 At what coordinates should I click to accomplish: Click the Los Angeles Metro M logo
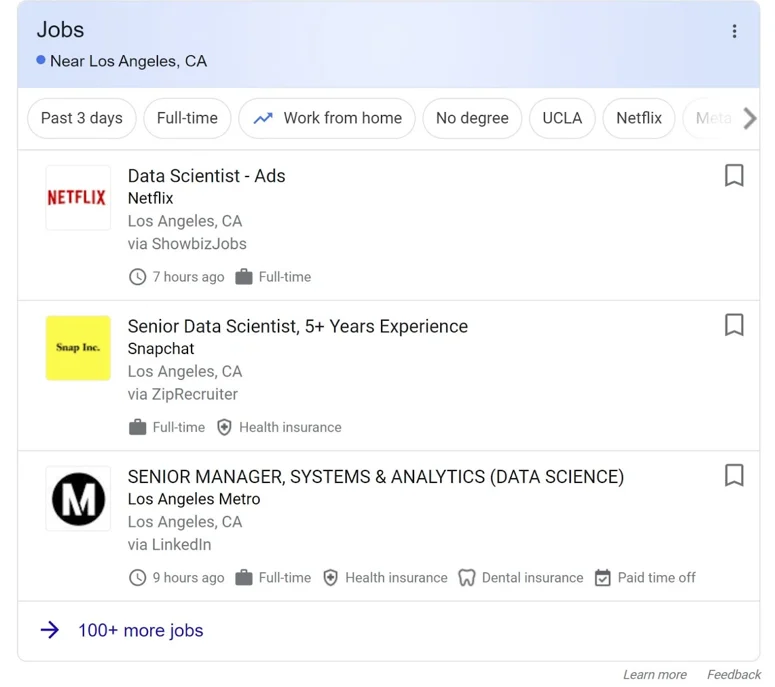coord(78,498)
